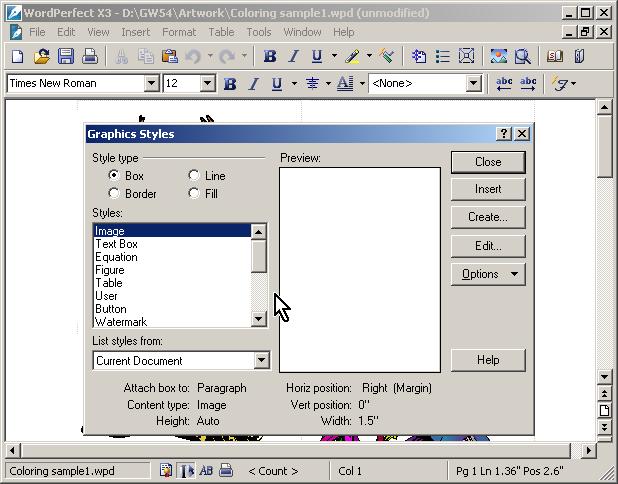Click the Numbering list icon
This screenshot has width=618, height=484.
(419, 56)
